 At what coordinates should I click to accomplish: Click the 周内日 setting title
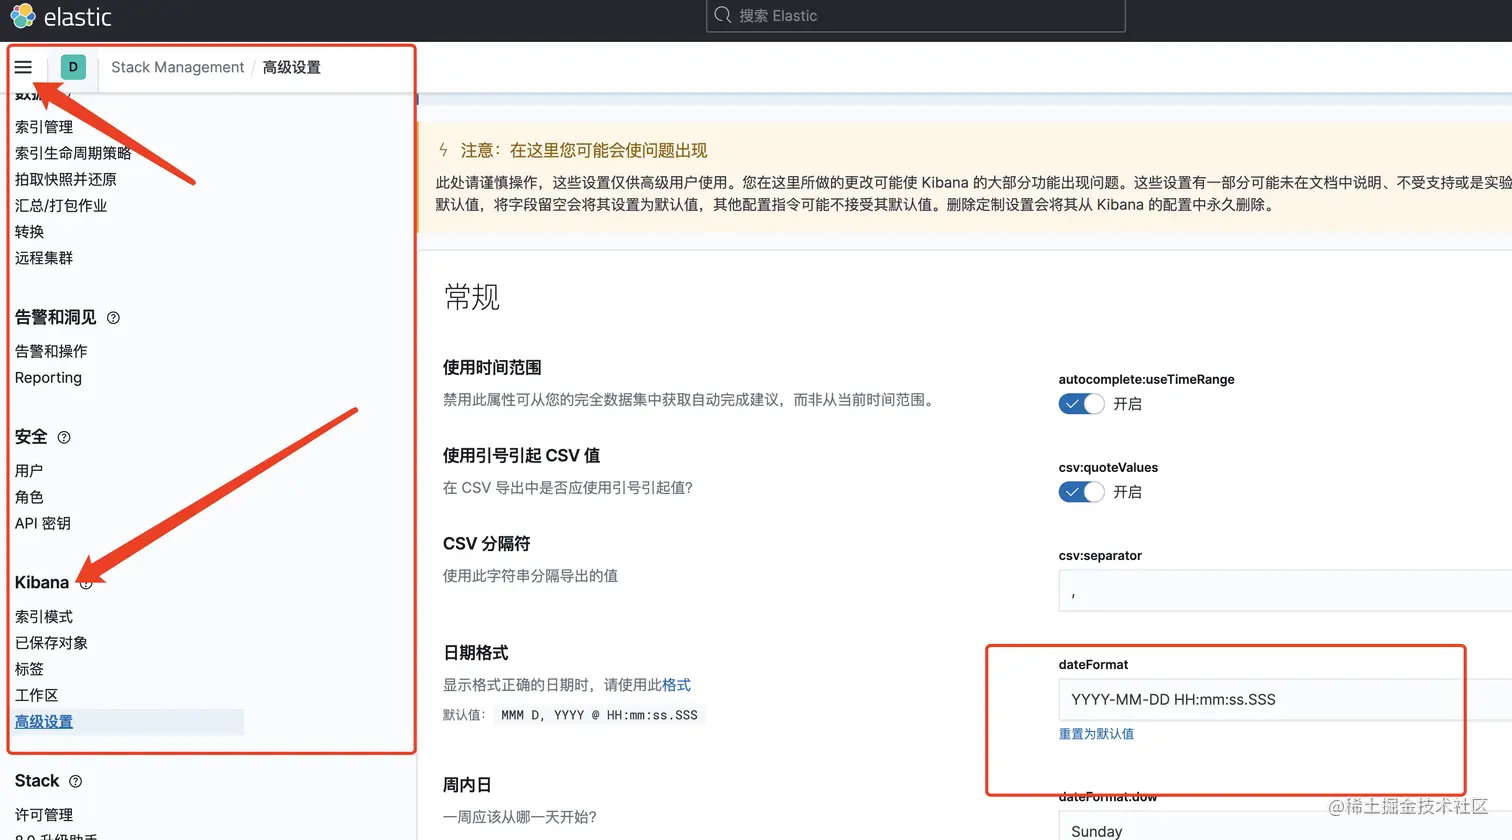[x=467, y=785]
